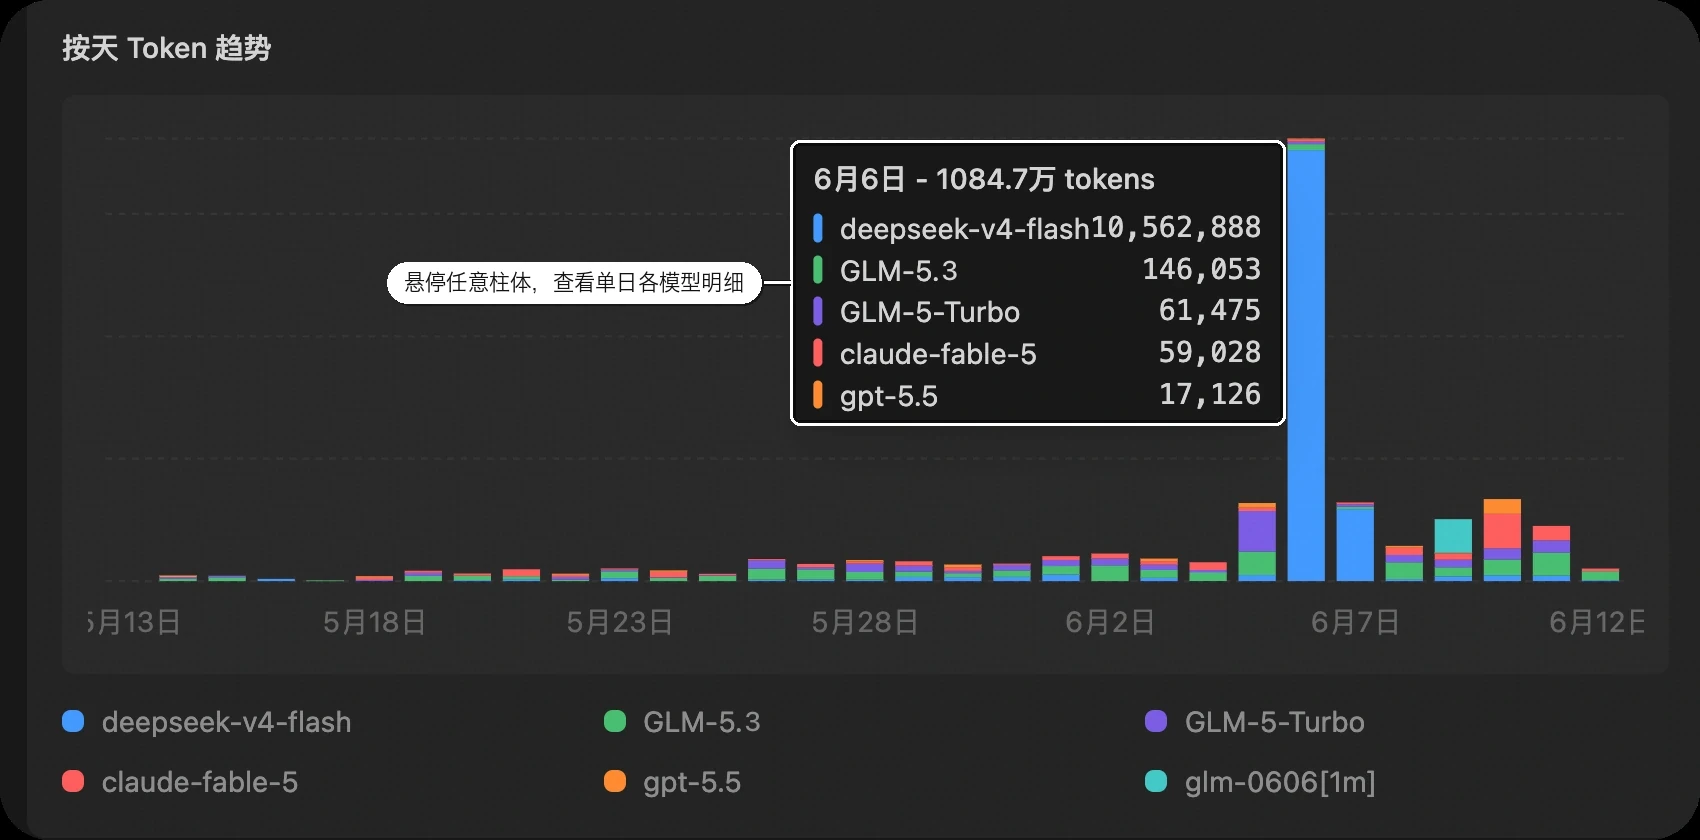The image size is (1700, 840).
Task: Click the orange gpt-5.5 legend dot
Action: point(615,781)
